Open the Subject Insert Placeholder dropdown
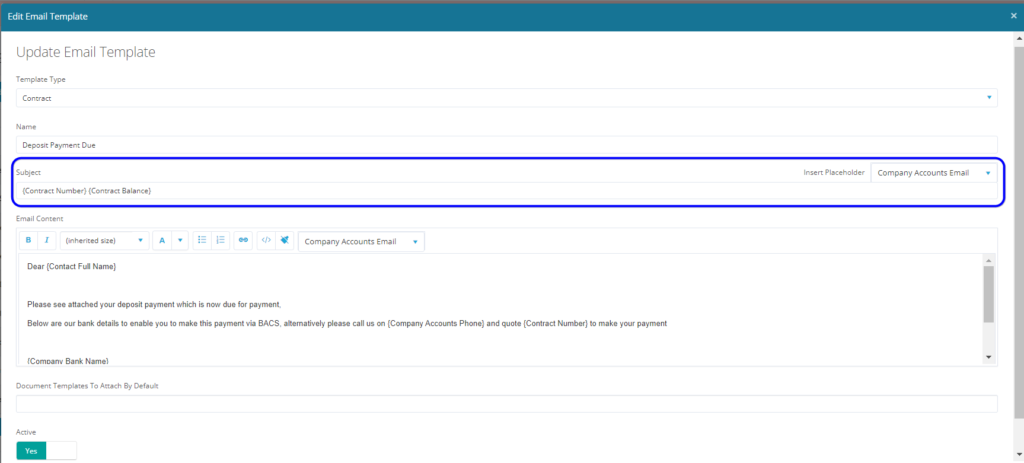Viewport: 1024px width, 463px height. click(x=935, y=173)
